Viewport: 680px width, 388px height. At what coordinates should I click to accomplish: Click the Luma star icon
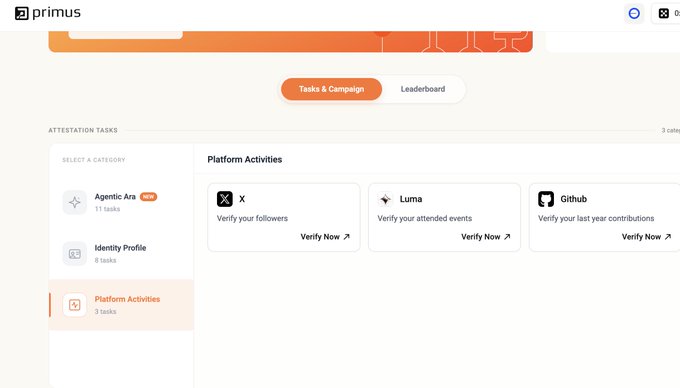tap(385, 199)
